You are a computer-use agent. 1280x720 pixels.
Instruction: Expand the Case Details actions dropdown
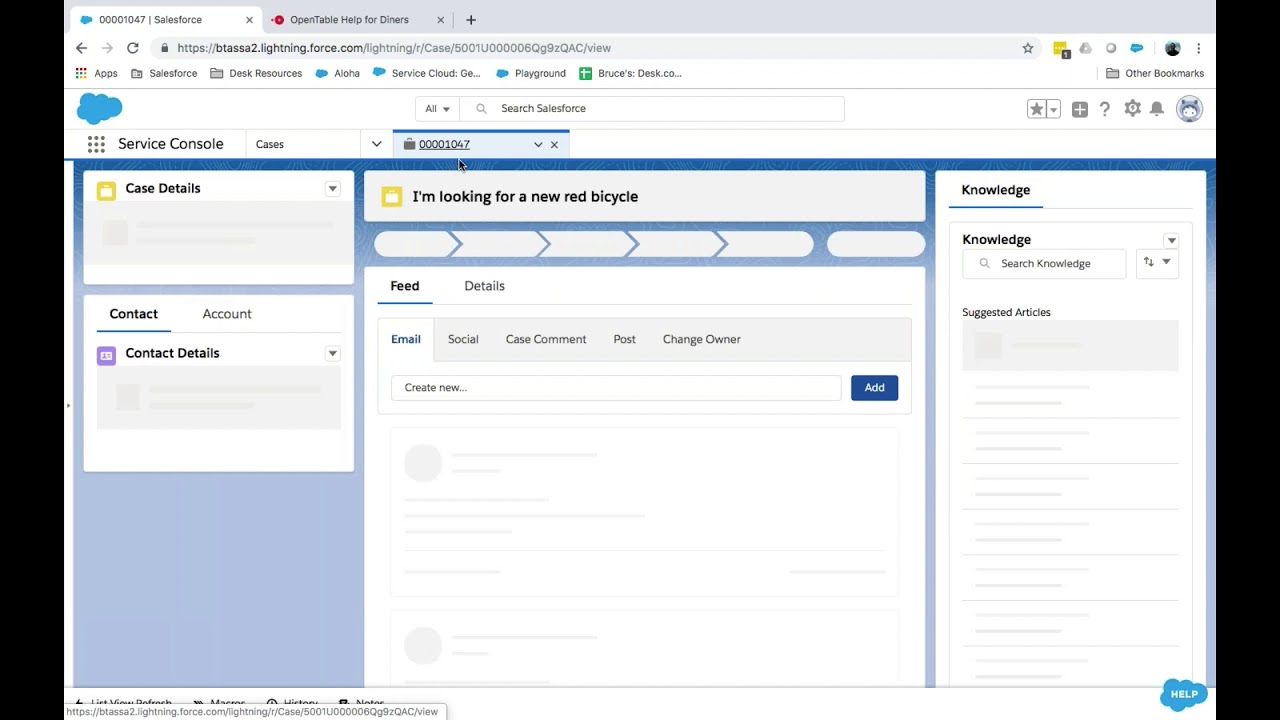point(333,188)
